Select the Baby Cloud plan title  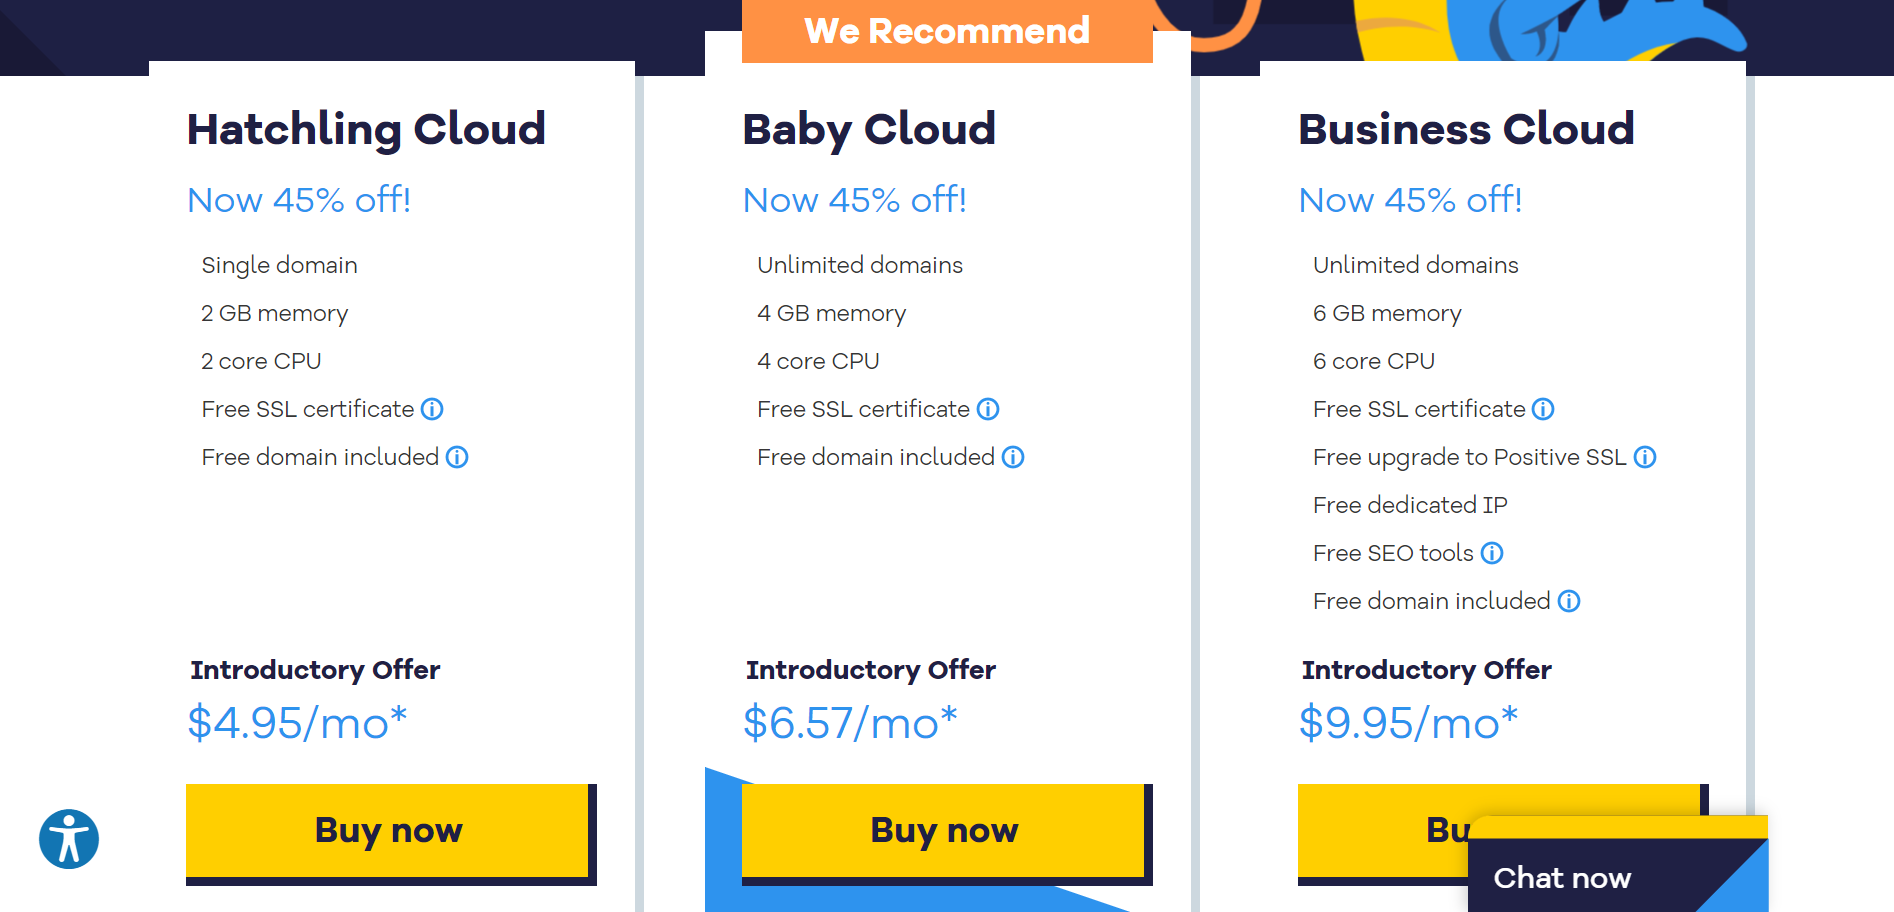coord(868,128)
